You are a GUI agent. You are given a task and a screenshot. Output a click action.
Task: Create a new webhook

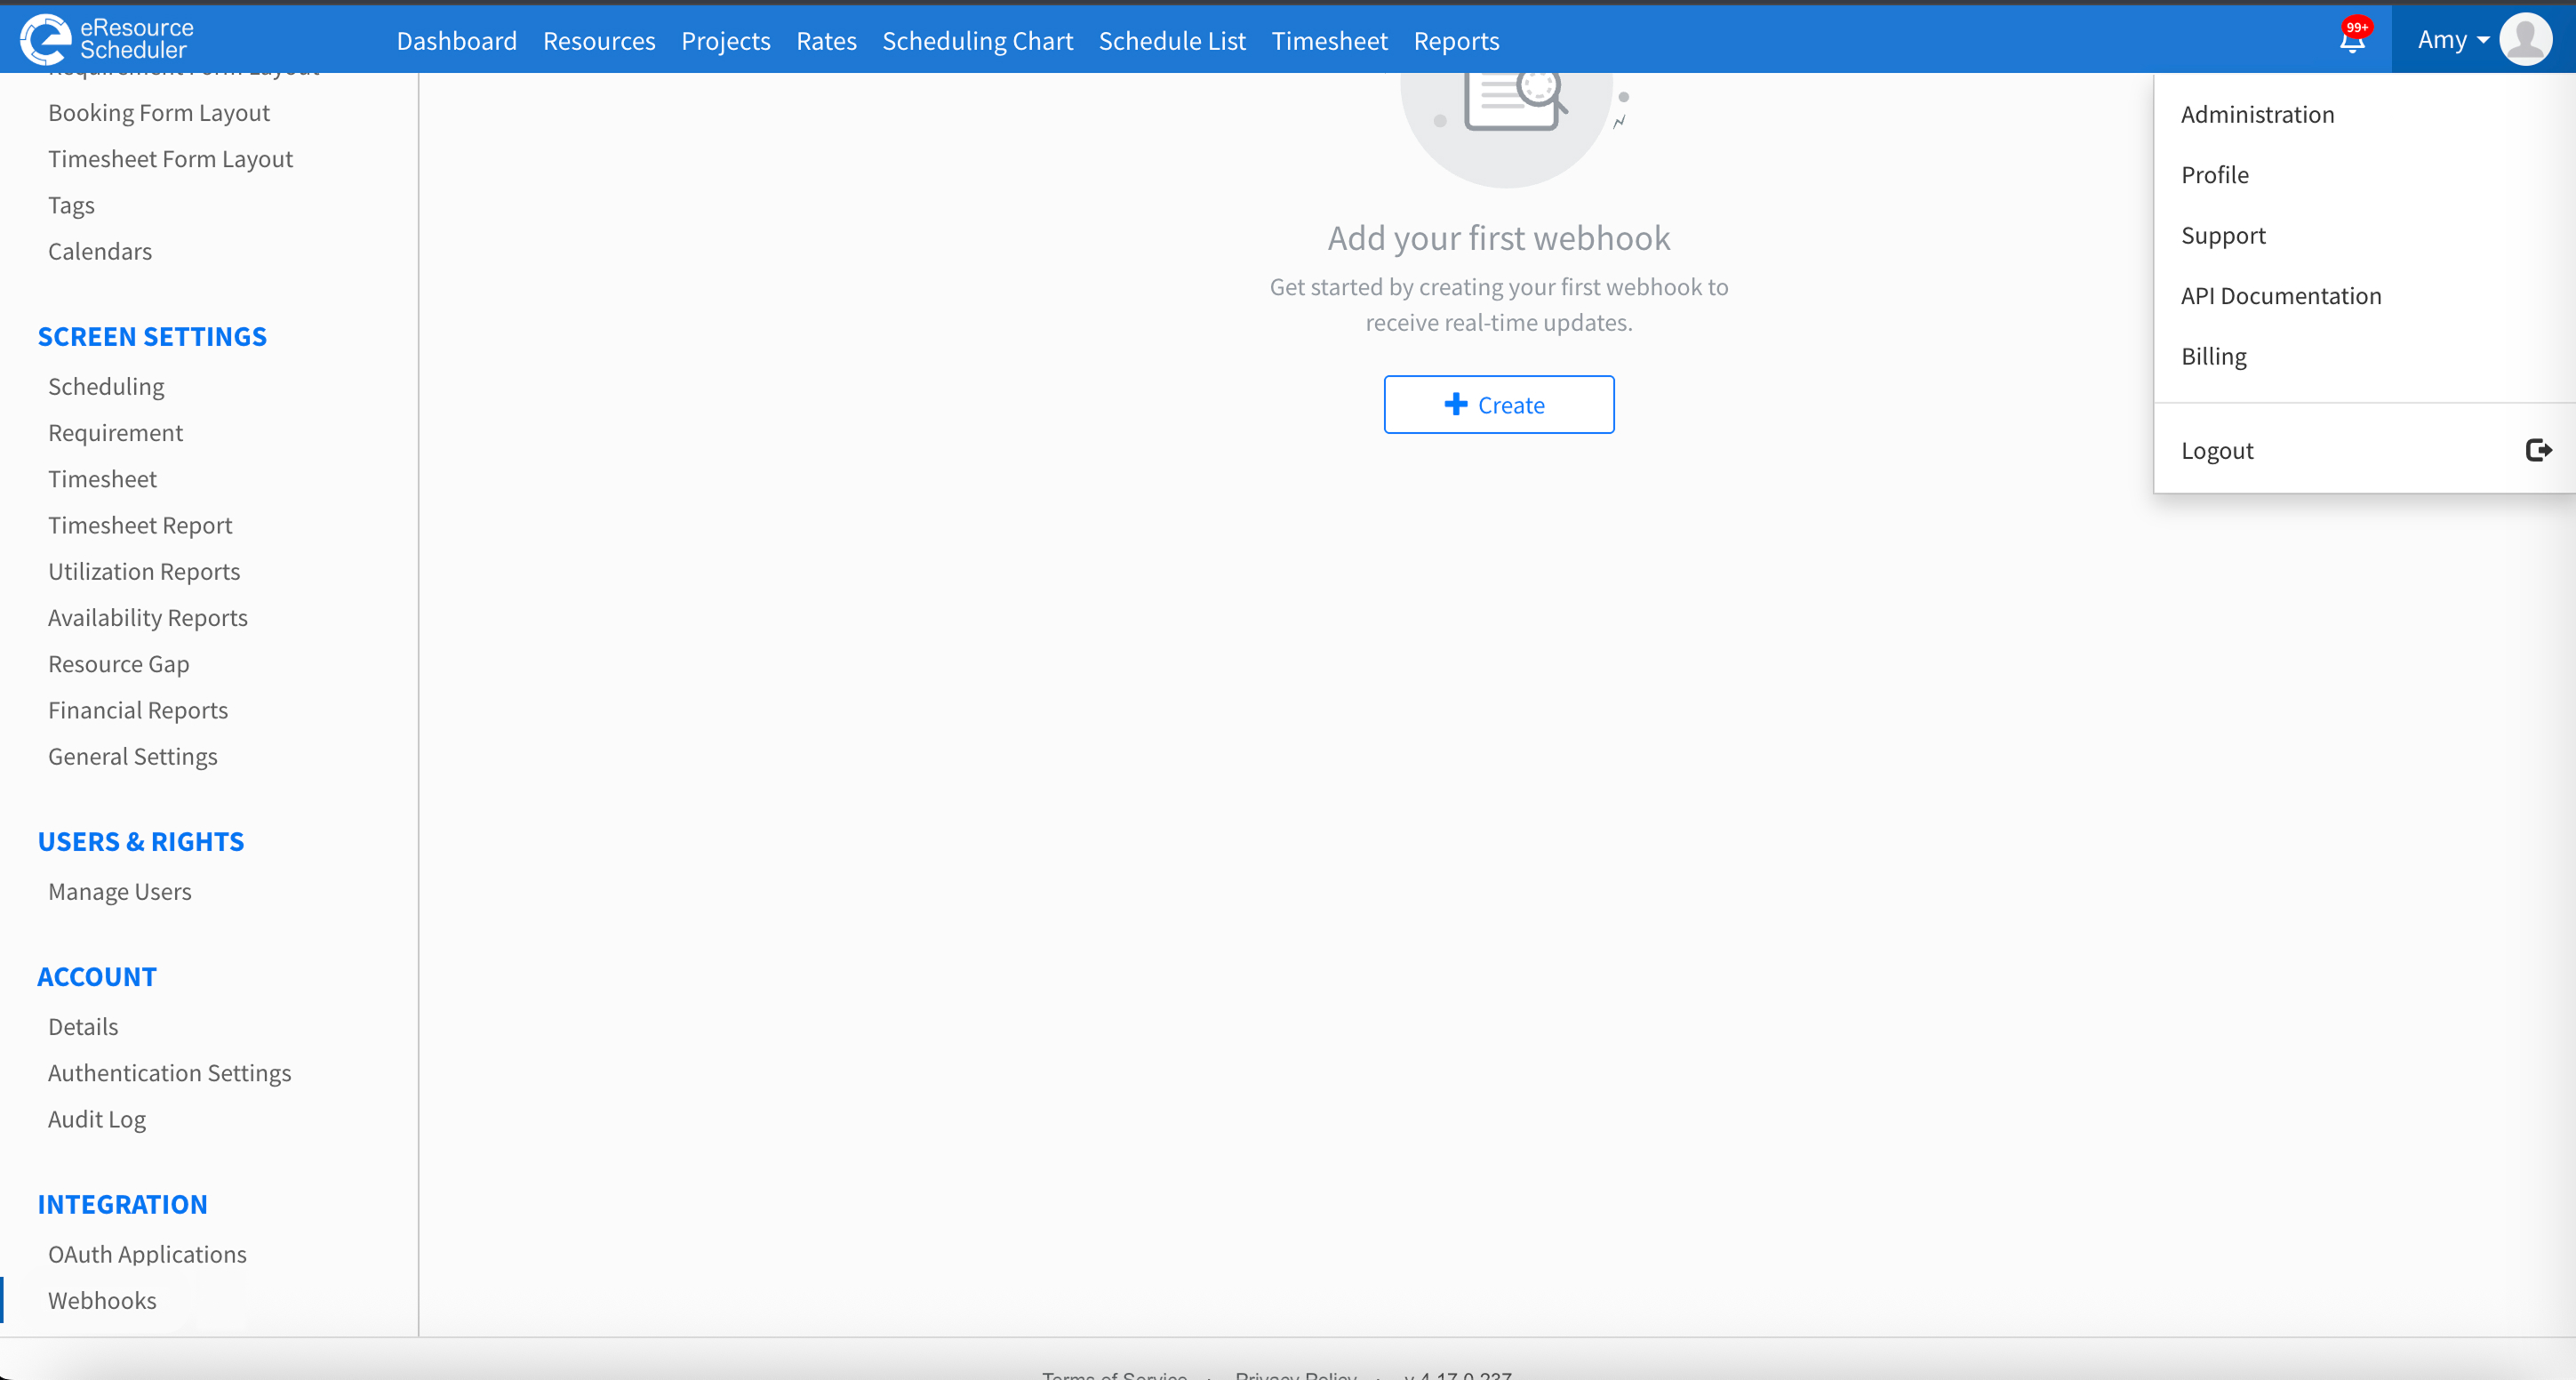coord(1499,404)
